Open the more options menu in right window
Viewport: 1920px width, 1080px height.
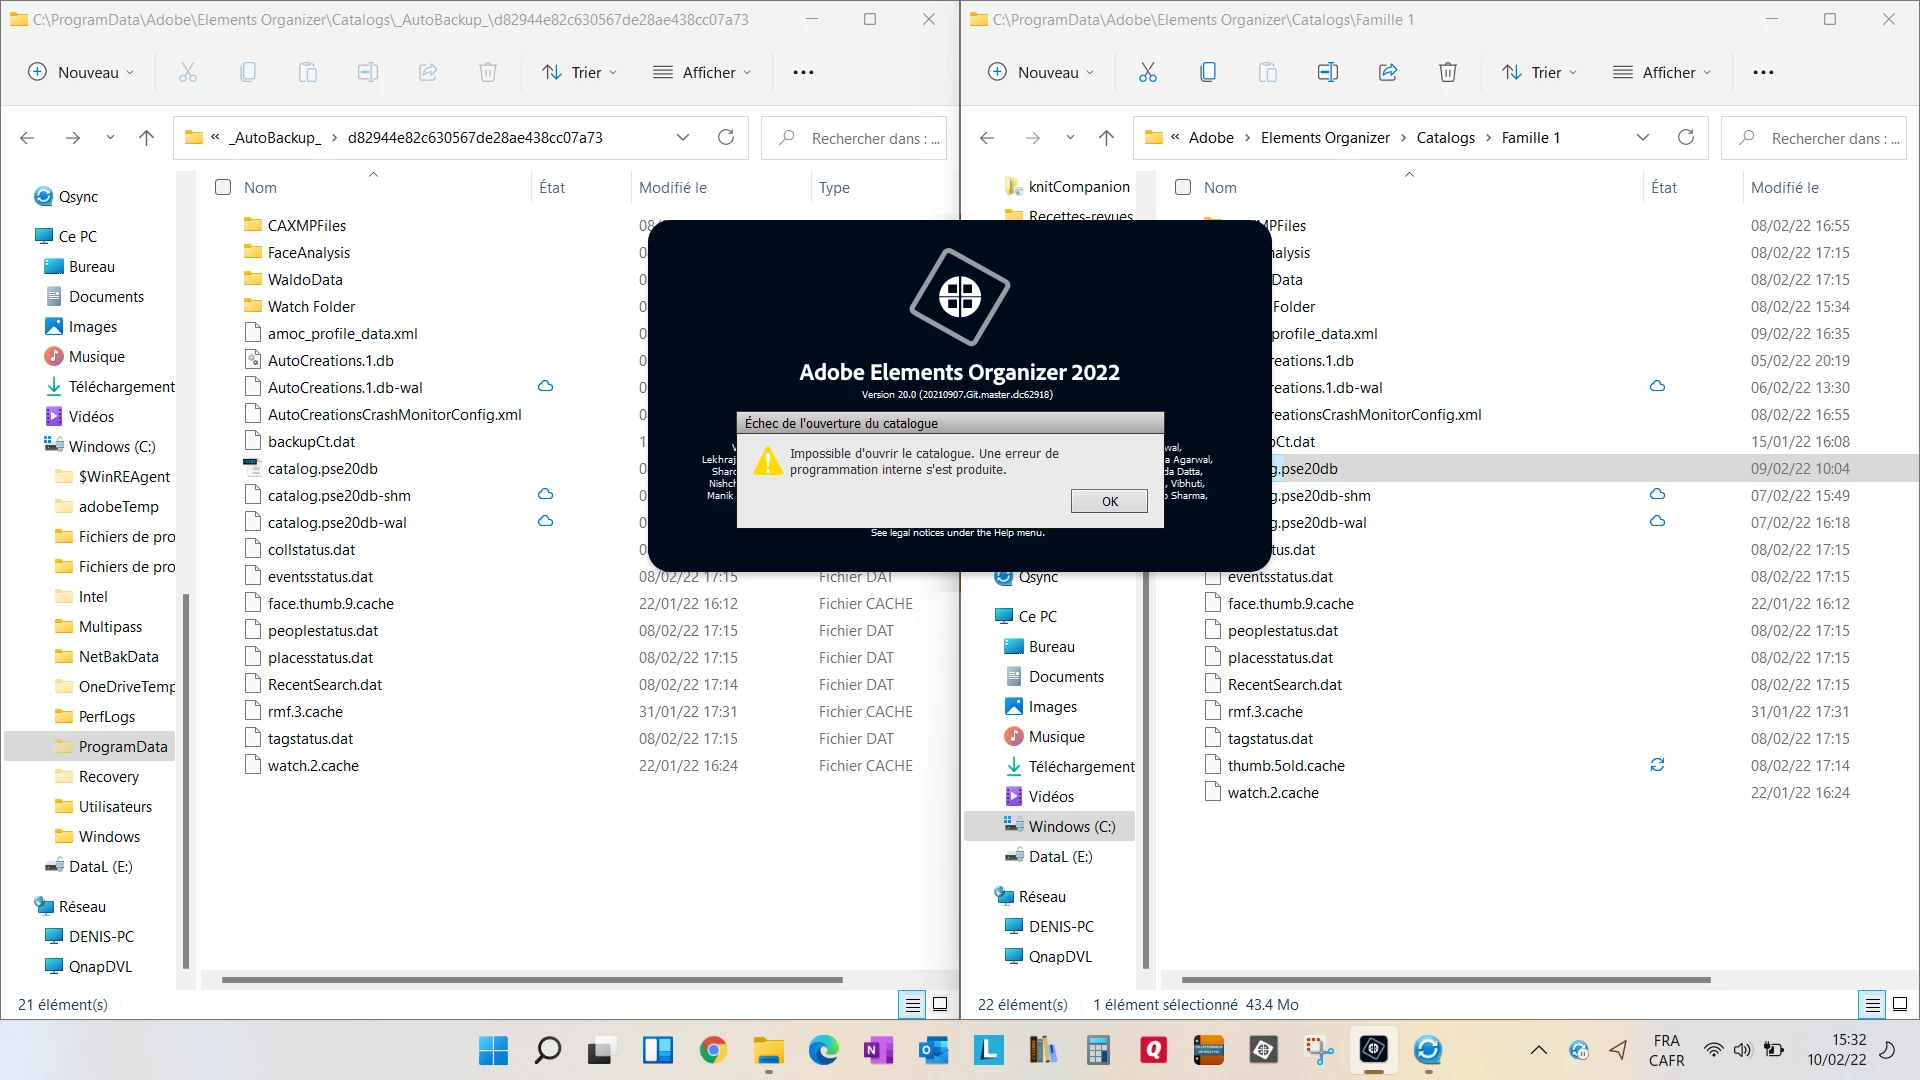(x=1763, y=72)
